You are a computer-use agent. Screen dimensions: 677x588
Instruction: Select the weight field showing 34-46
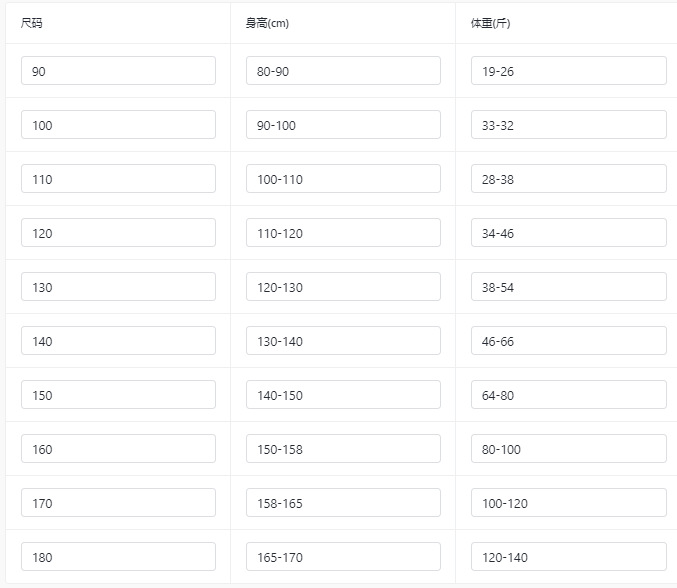click(569, 233)
